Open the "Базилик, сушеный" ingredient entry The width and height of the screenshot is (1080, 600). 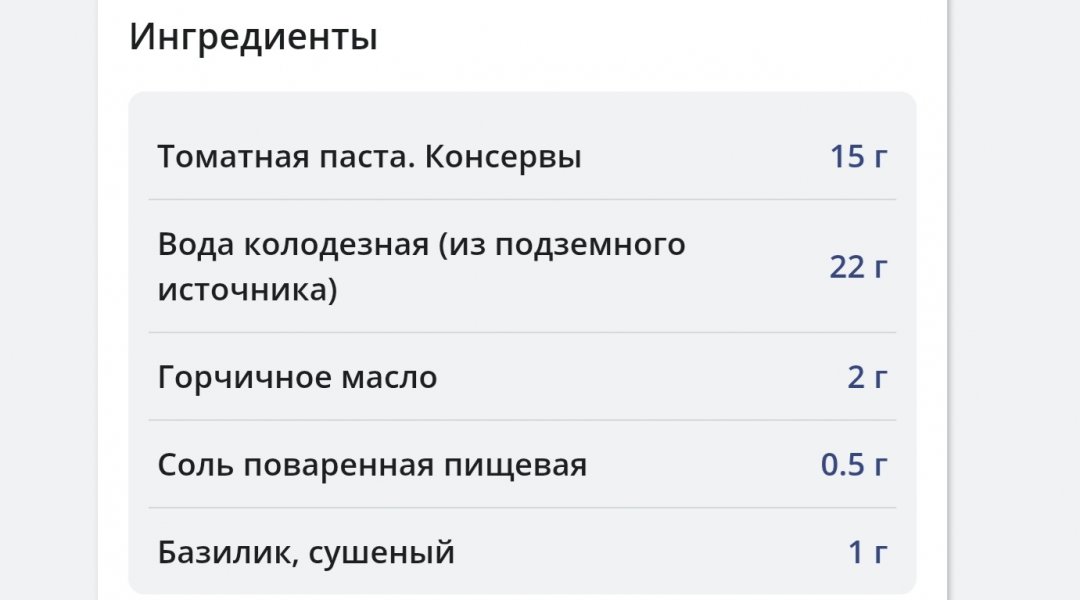(306, 552)
